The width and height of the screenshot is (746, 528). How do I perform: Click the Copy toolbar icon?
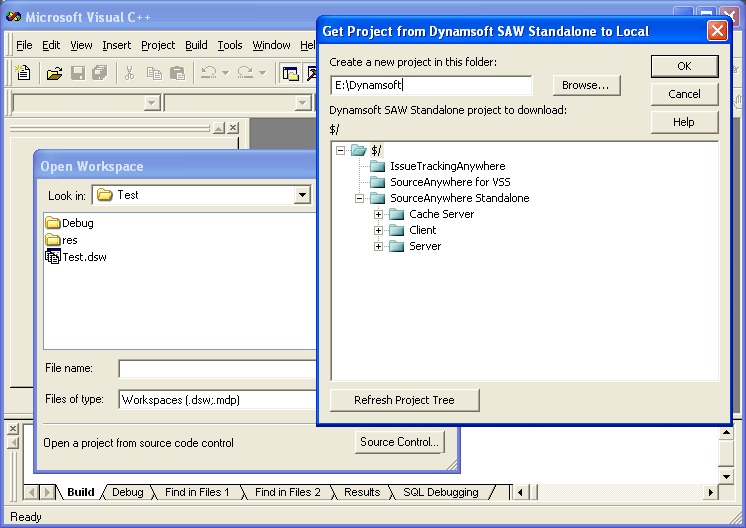coord(154,73)
